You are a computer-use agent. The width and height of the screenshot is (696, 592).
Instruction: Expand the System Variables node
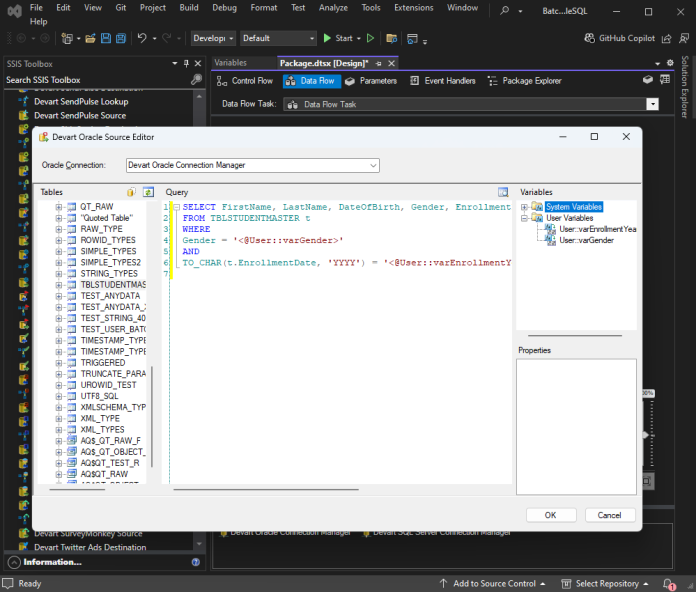click(525, 207)
